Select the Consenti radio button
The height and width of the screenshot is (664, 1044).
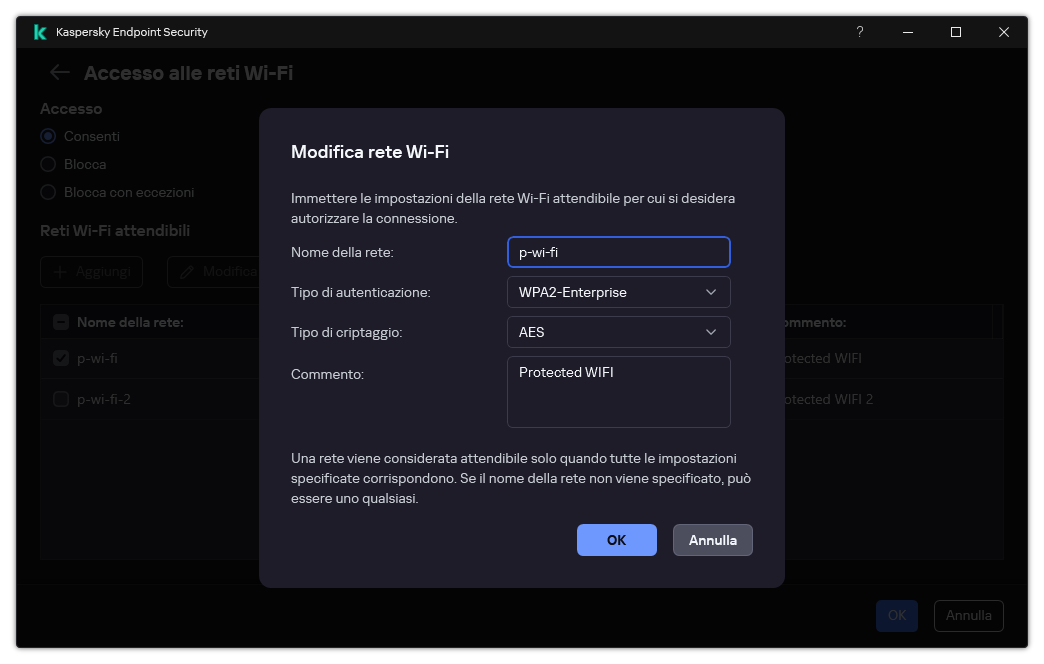point(47,136)
